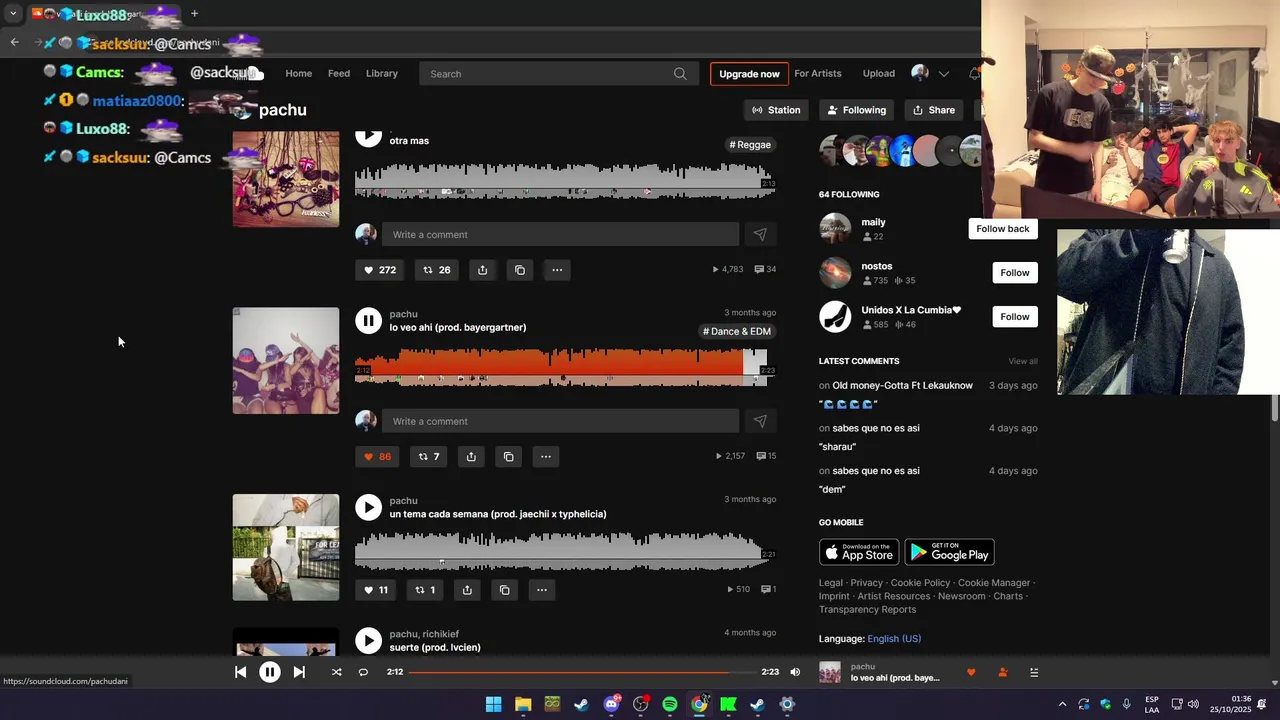Click Upgrade now button
The image size is (1280, 720).
tap(749, 74)
